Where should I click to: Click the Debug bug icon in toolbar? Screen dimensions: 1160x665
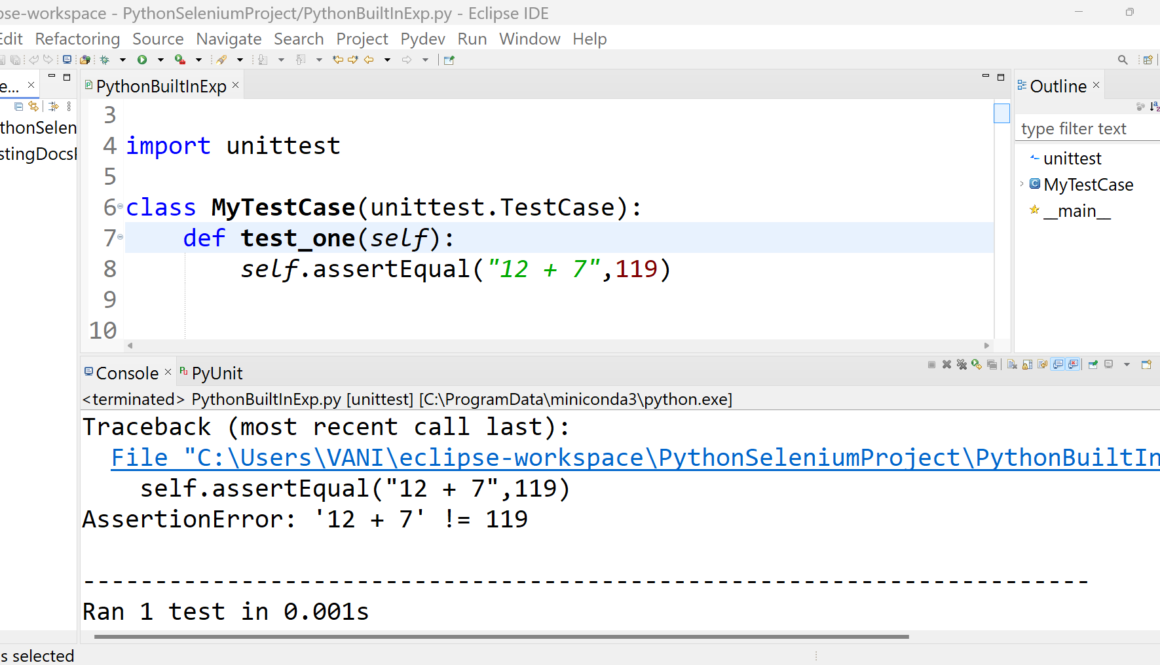point(105,60)
